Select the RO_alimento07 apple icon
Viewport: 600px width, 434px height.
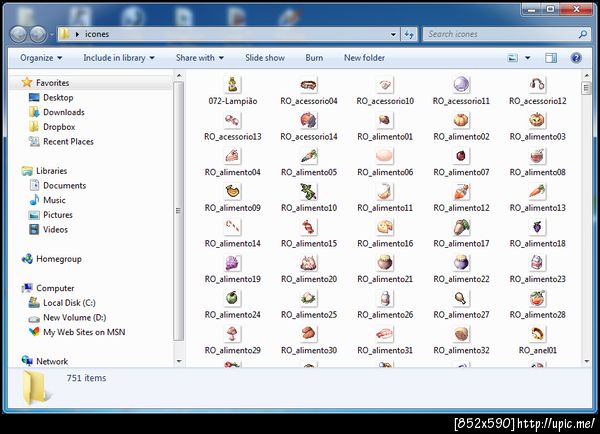tap(461, 156)
